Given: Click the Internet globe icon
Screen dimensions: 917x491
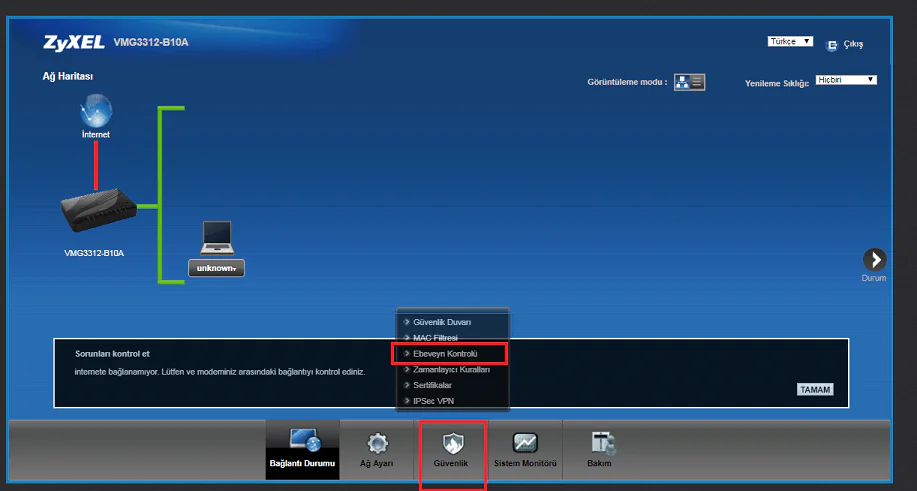Looking at the screenshot, I should pos(96,110).
